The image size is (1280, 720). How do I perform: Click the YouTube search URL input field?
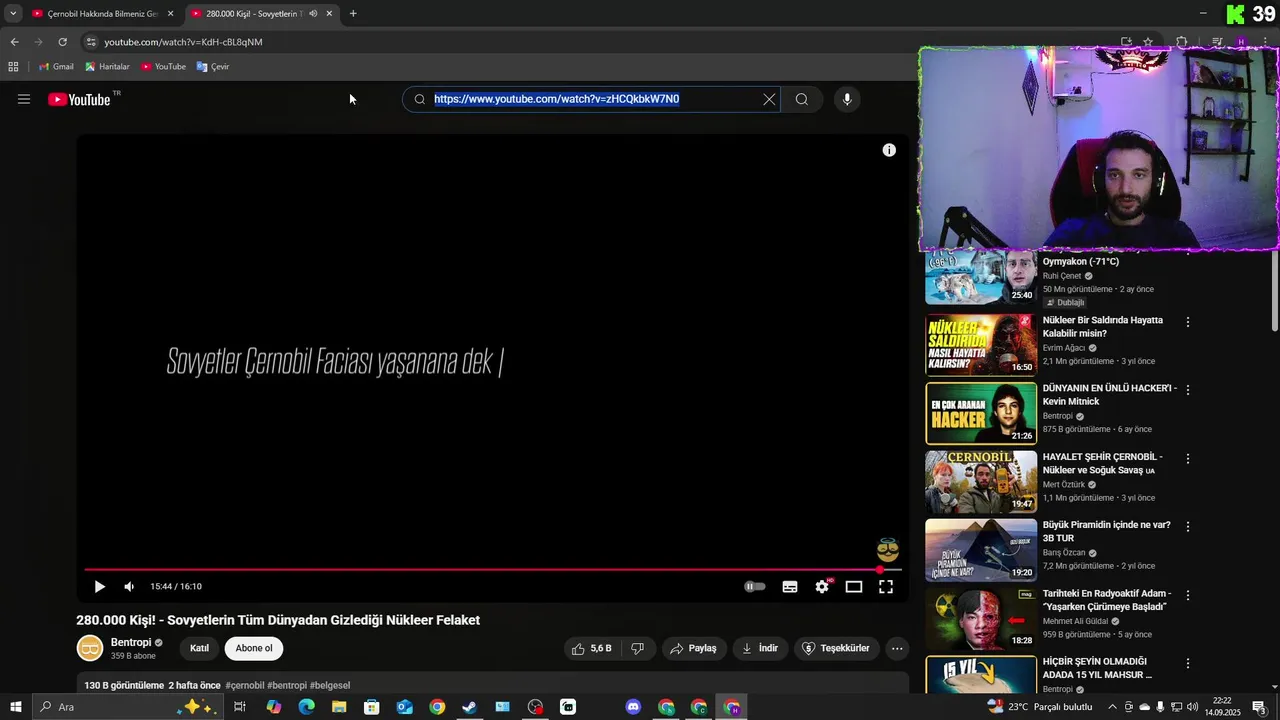[x=590, y=99]
